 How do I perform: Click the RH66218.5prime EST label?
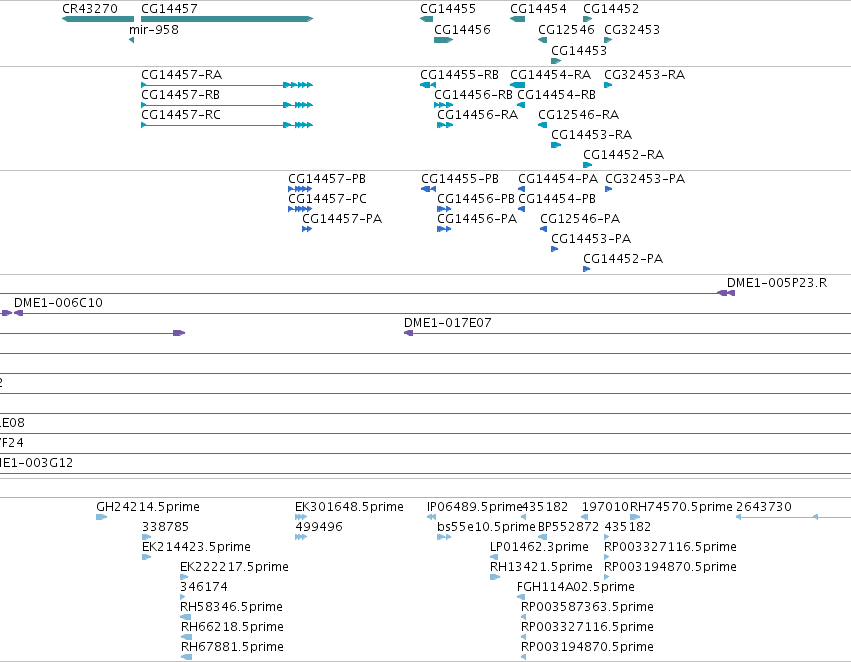coord(232,628)
